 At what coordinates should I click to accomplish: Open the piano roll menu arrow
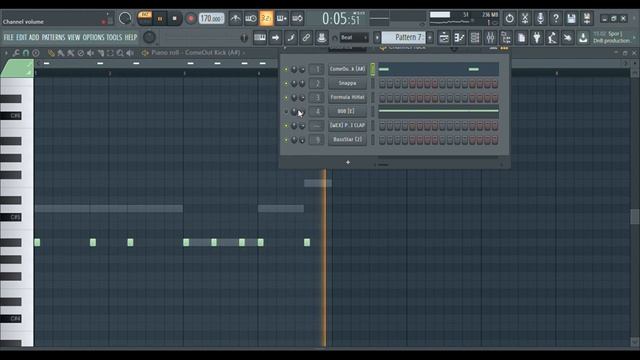pyautogui.click(x=6, y=53)
